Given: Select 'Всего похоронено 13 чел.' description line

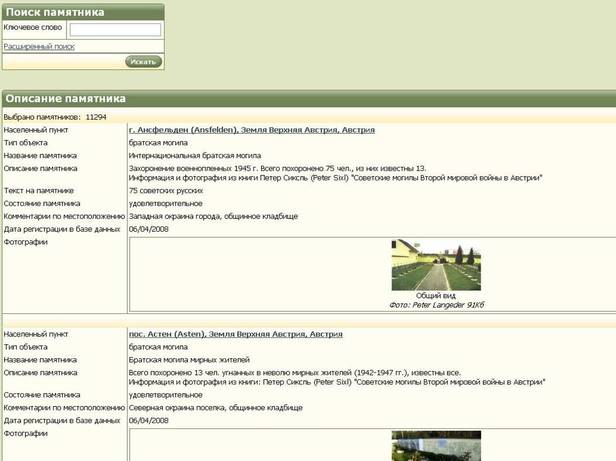Looking at the screenshot, I should point(295,372).
